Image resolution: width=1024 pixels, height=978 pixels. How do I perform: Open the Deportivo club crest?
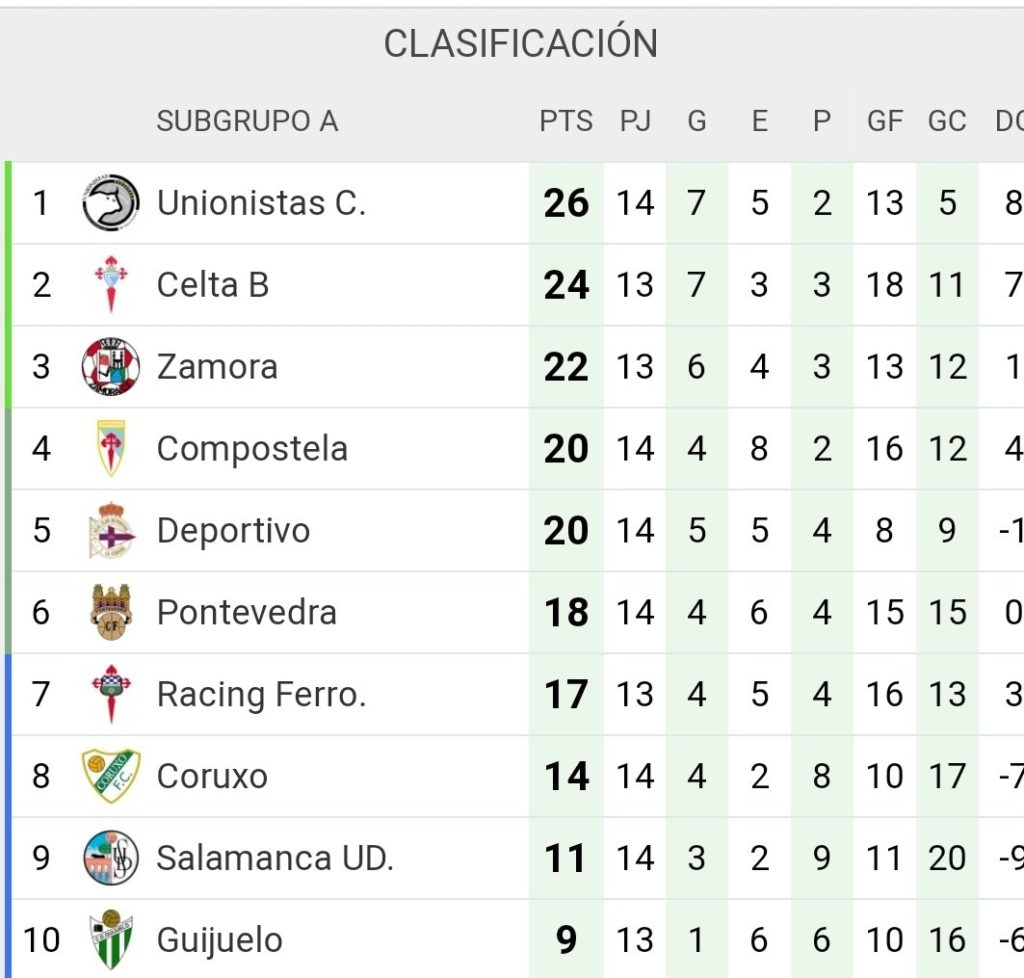coord(110,530)
